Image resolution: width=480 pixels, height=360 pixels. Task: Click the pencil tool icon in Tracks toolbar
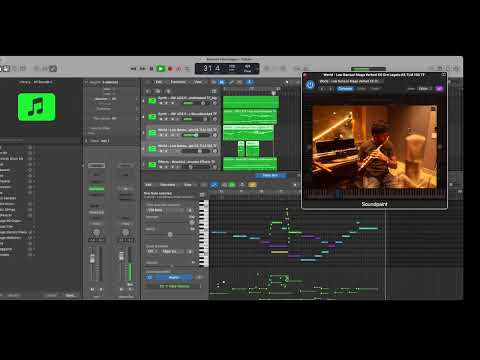coord(230,82)
